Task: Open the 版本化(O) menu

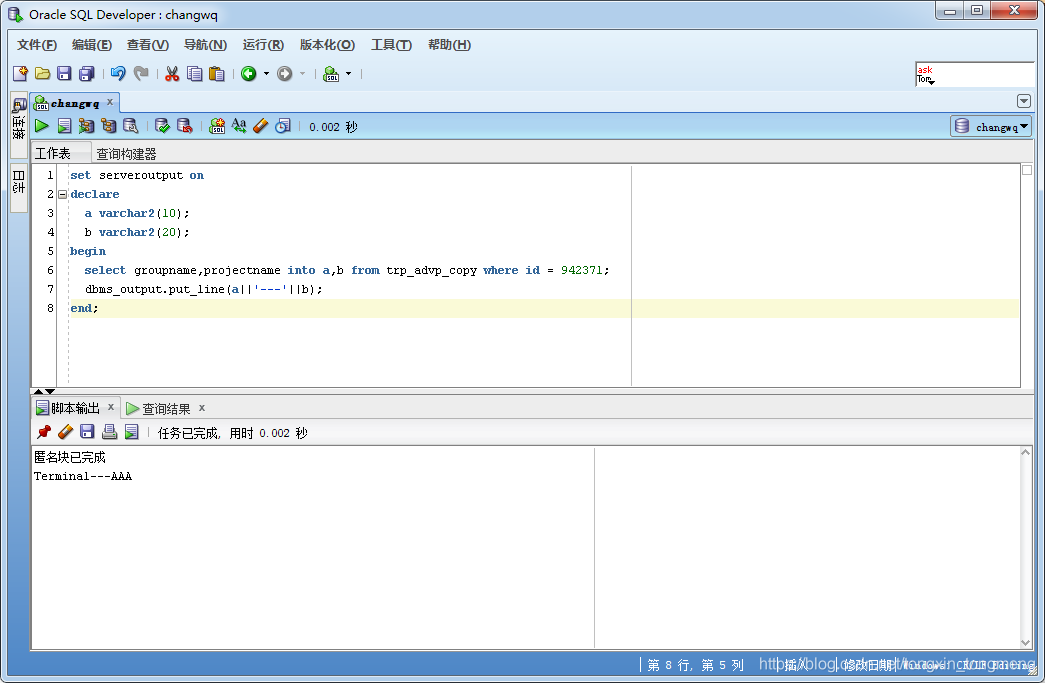Action: [327, 45]
